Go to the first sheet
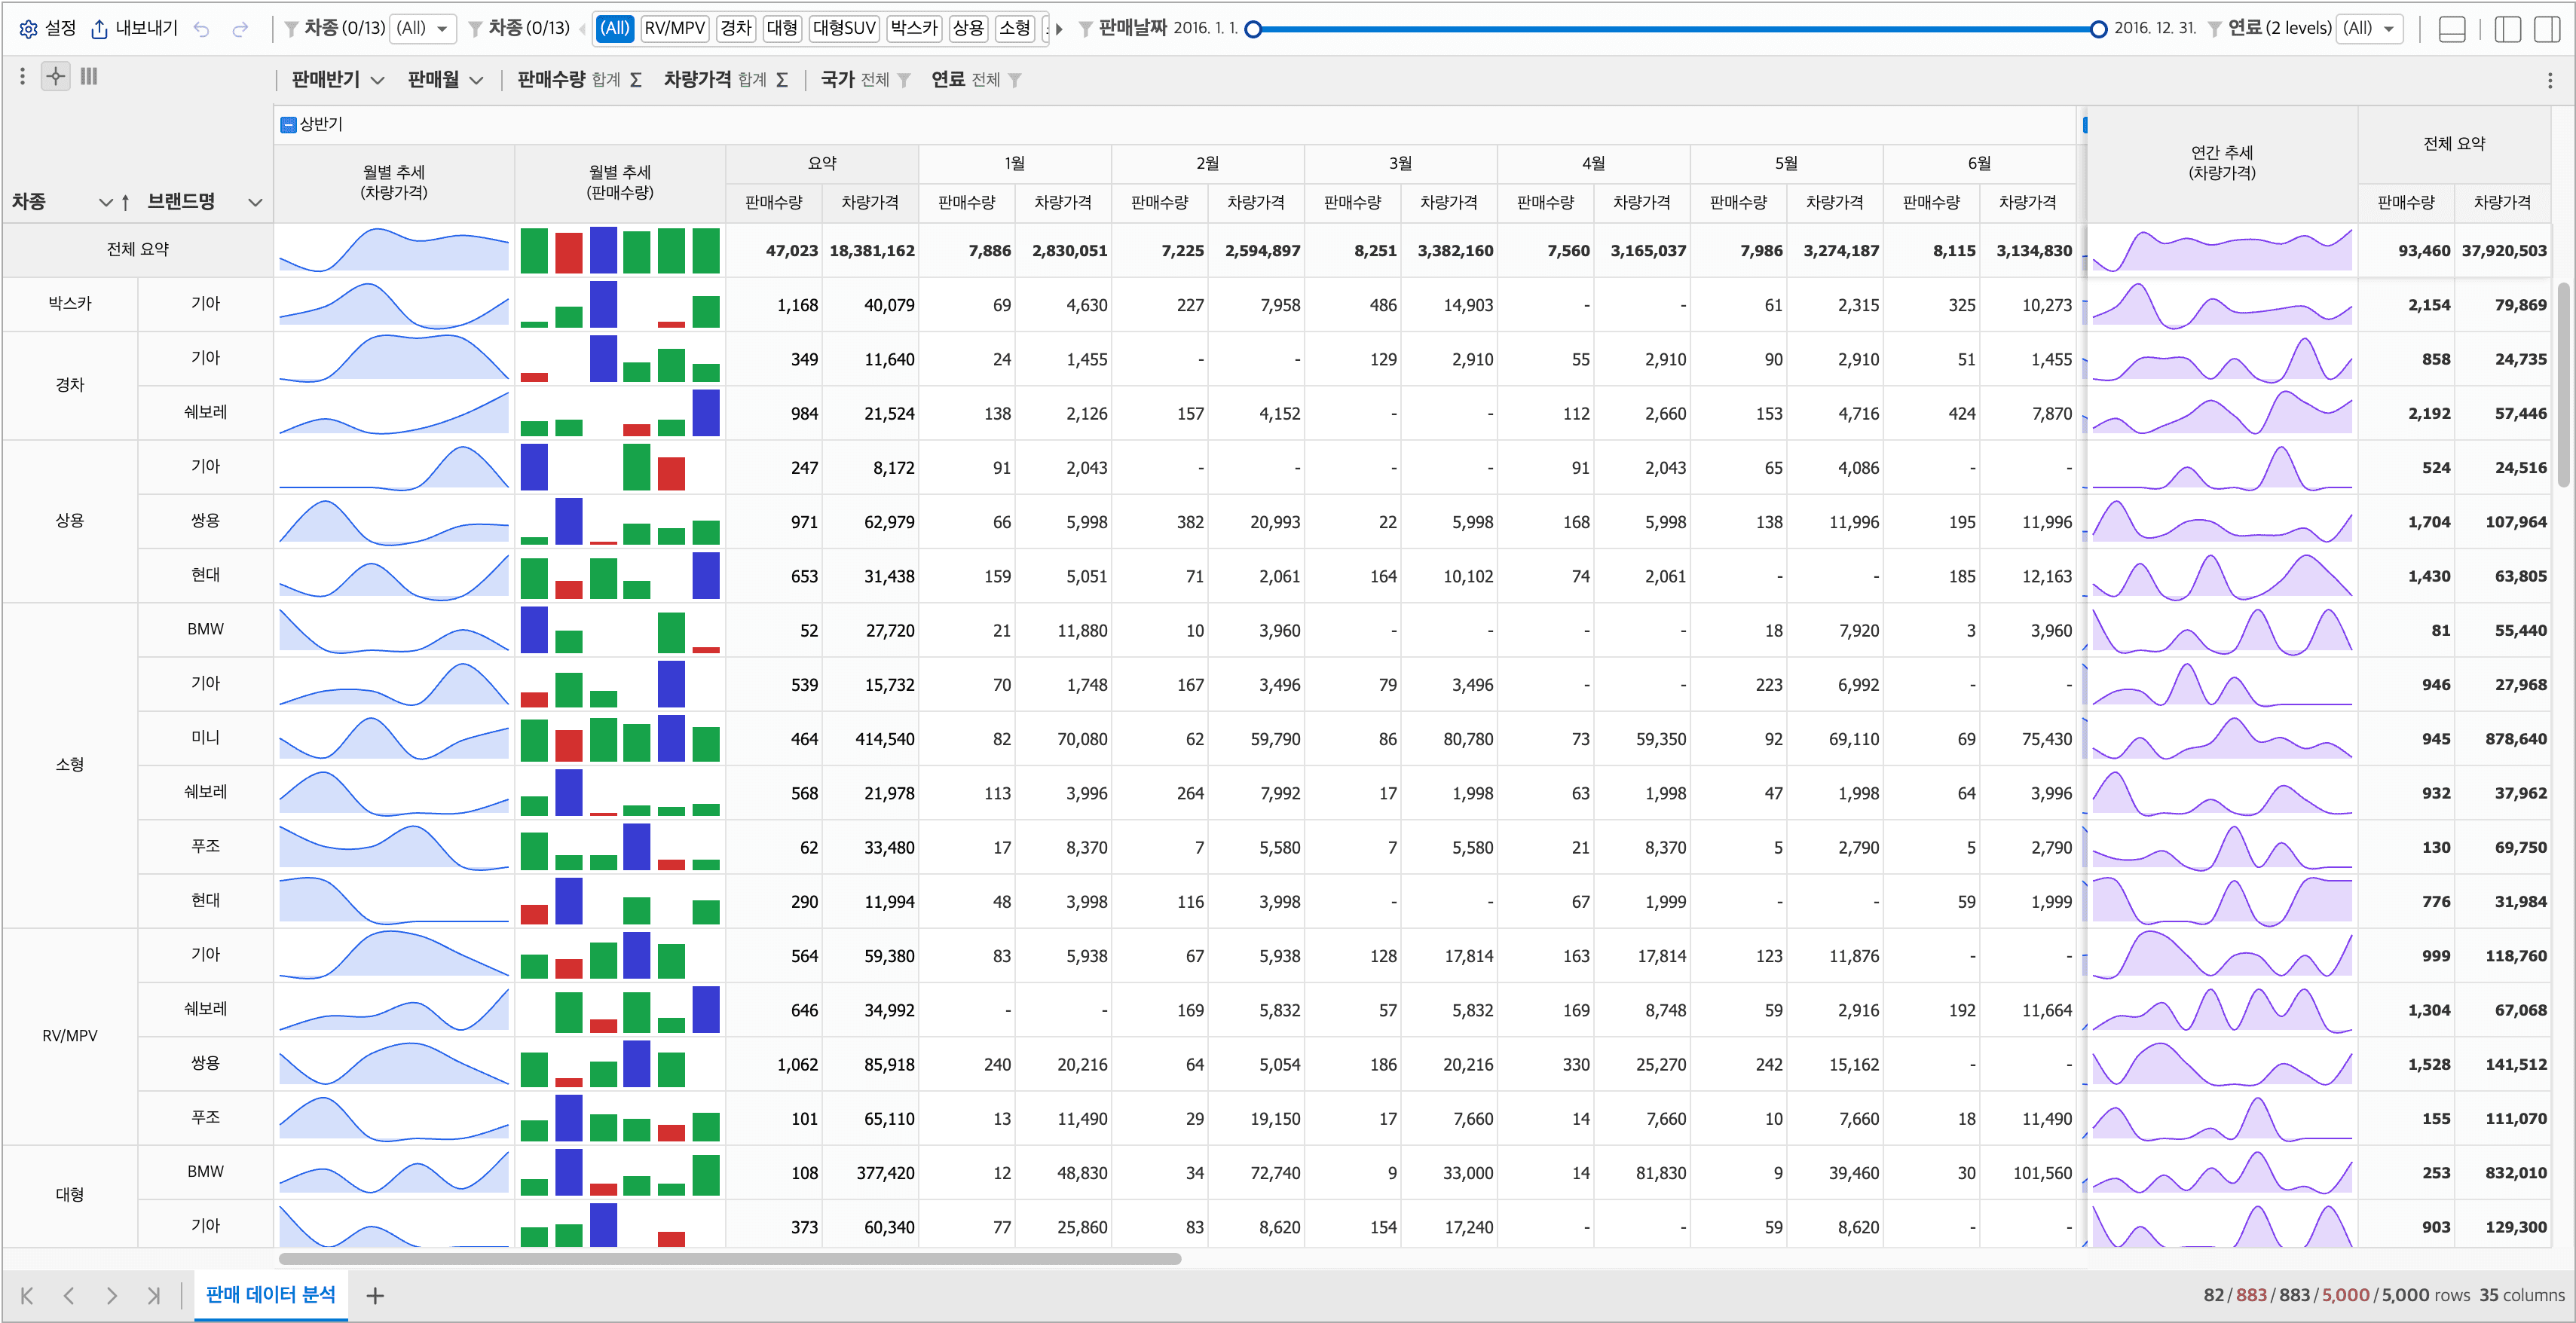Screen dimensions: 2576x1323 point(27,1296)
